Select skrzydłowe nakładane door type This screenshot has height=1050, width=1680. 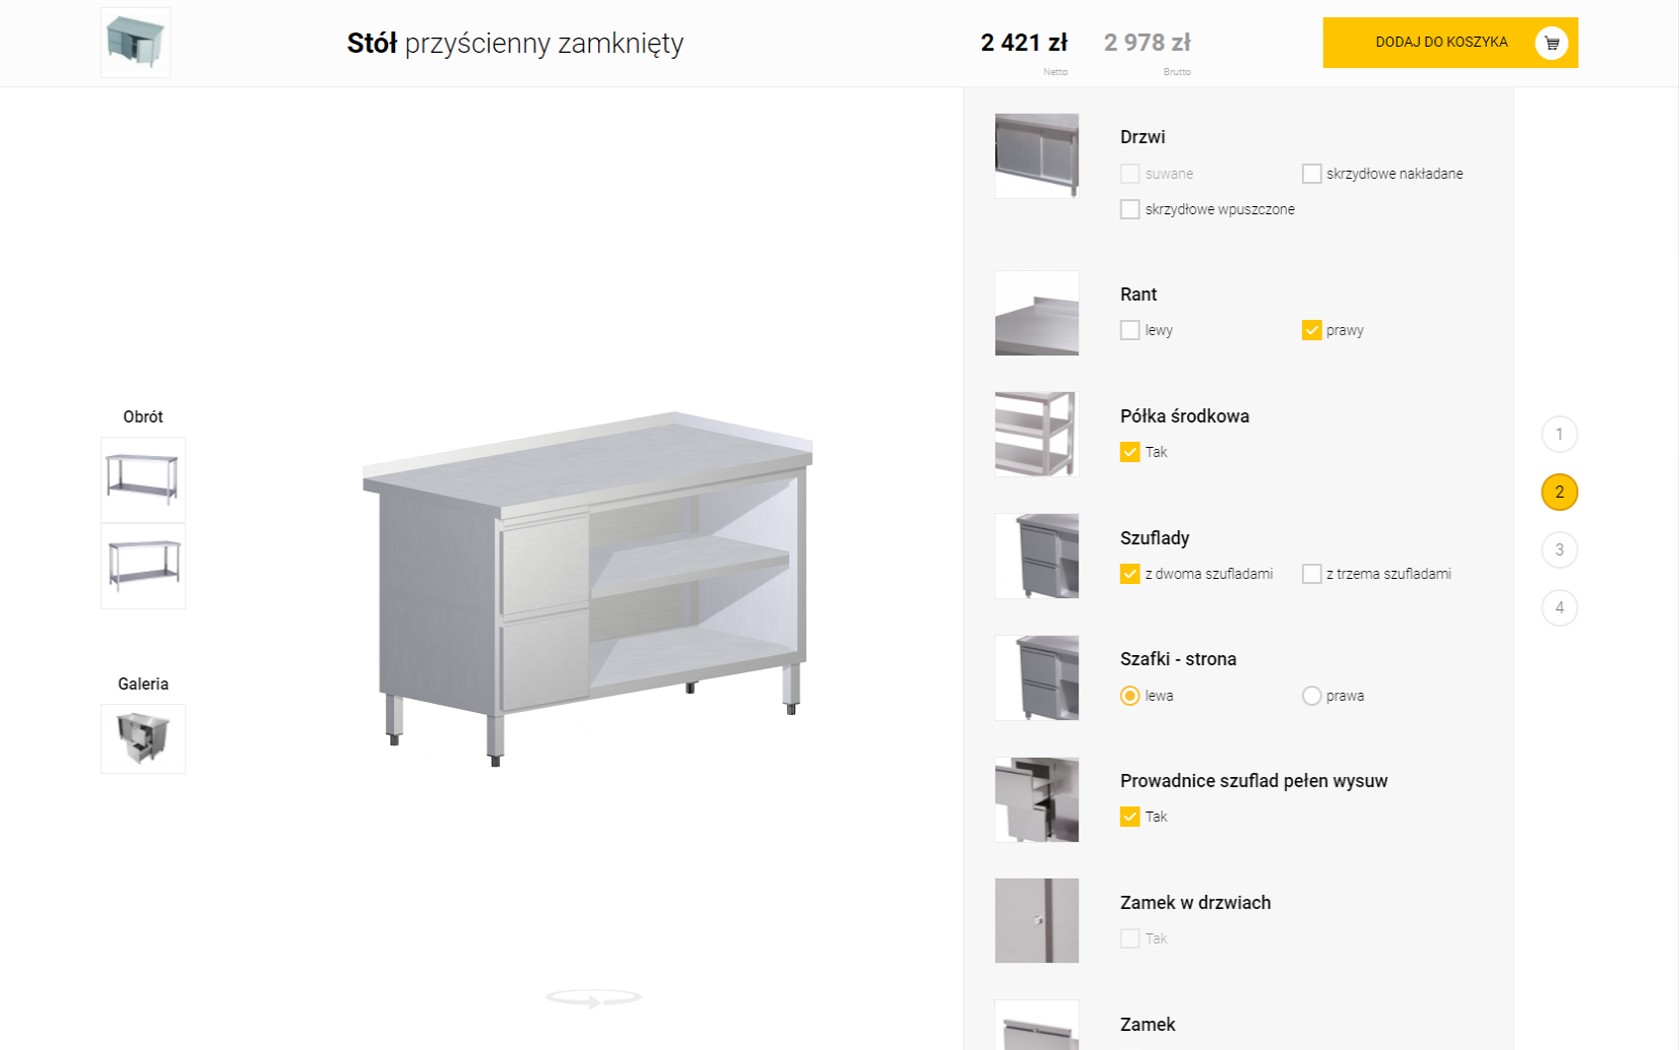point(1311,174)
